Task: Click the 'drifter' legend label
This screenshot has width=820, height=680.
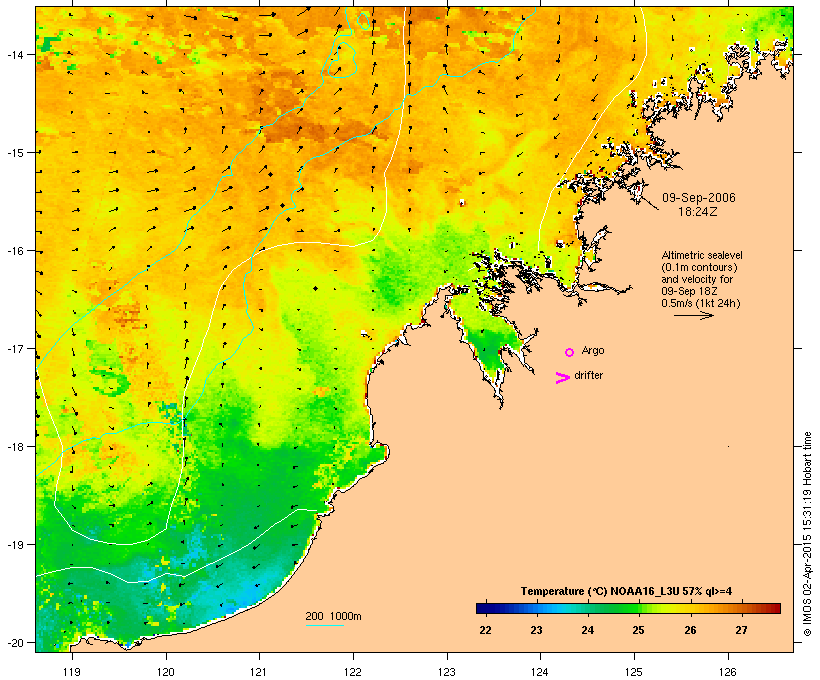Action: pyautogui.click(x=588, y=375)
